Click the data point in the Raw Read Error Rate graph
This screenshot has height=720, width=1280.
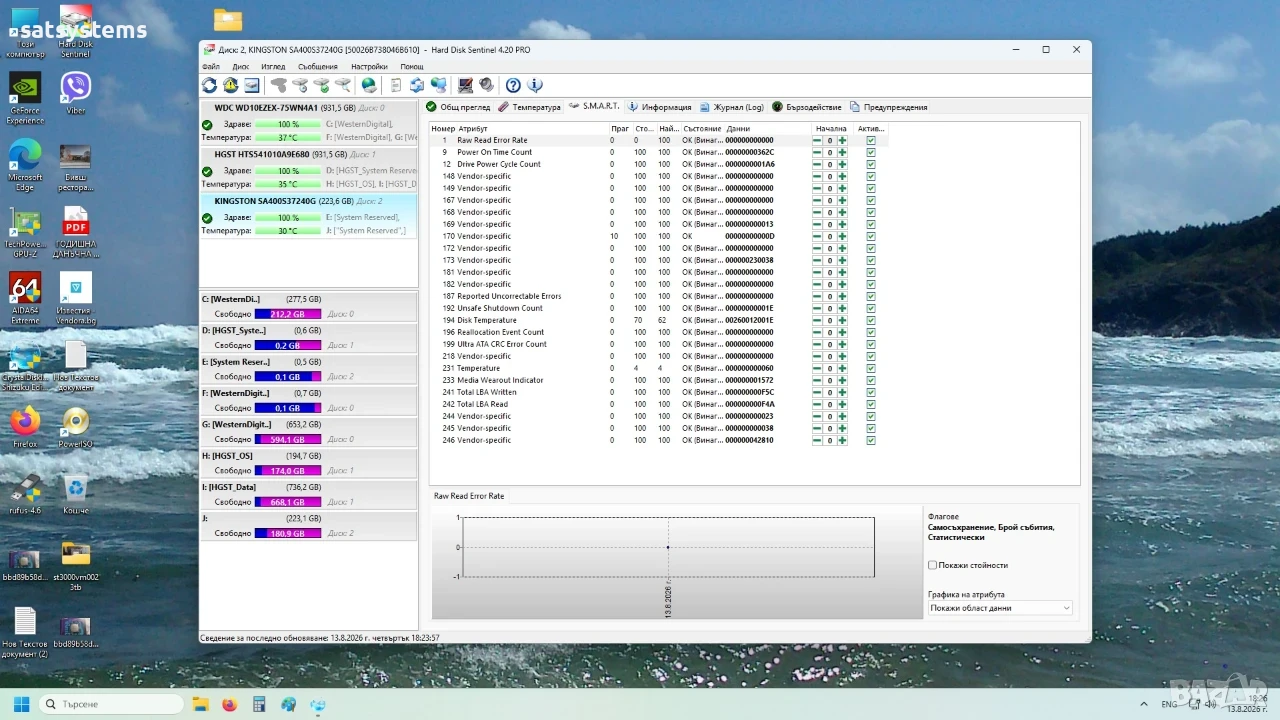(x=668, y=547)
